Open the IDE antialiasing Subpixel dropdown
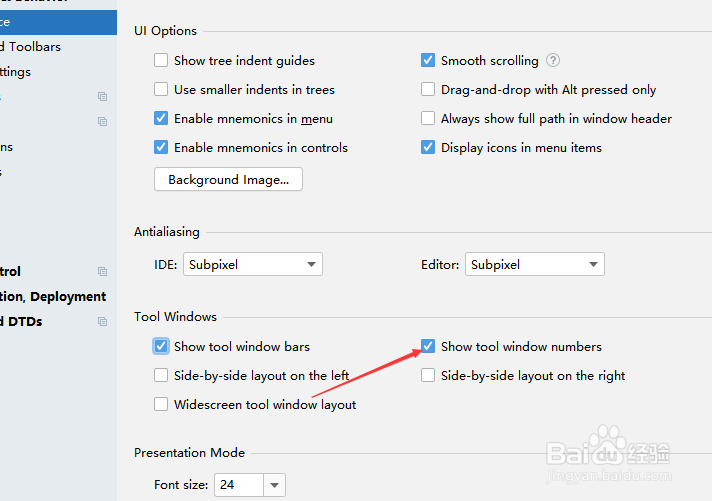Image resolution: width=712 pixels, height=501 pixels. (252, 264)
